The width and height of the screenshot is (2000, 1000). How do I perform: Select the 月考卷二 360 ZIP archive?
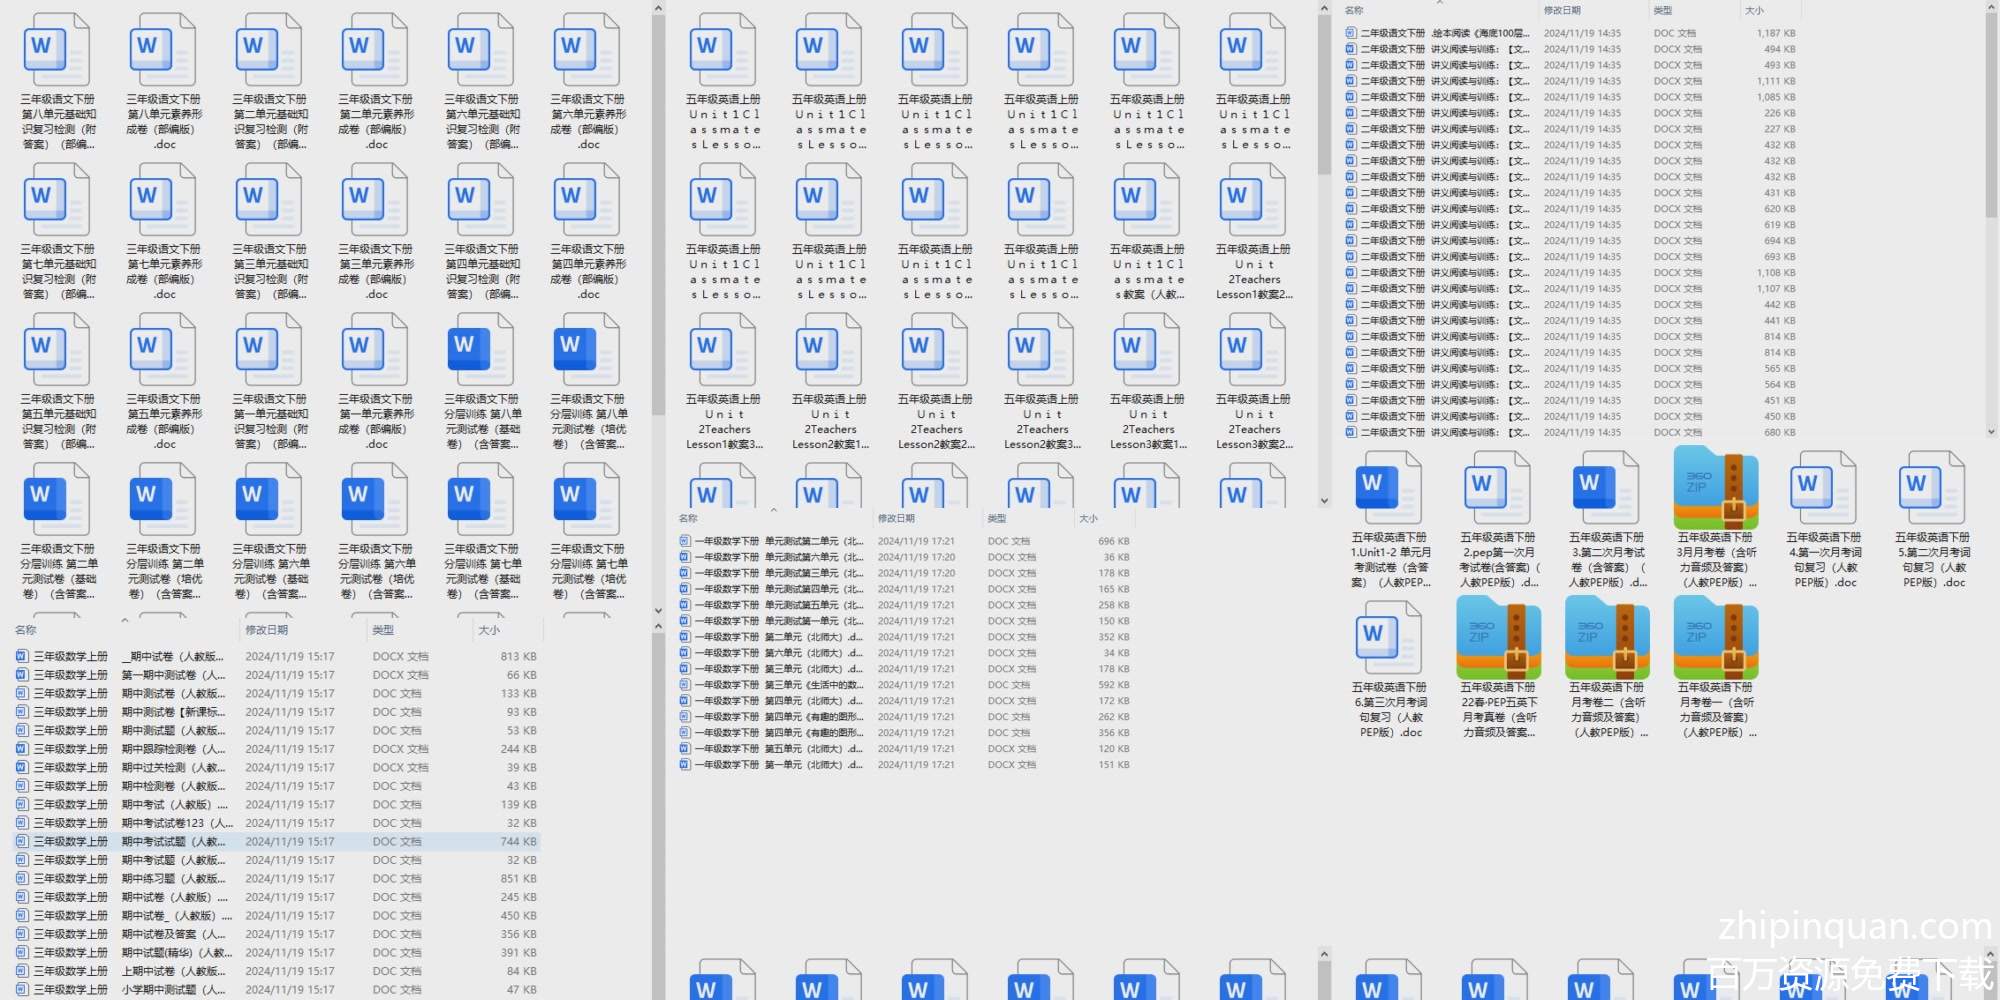(x=1607, y=640)
